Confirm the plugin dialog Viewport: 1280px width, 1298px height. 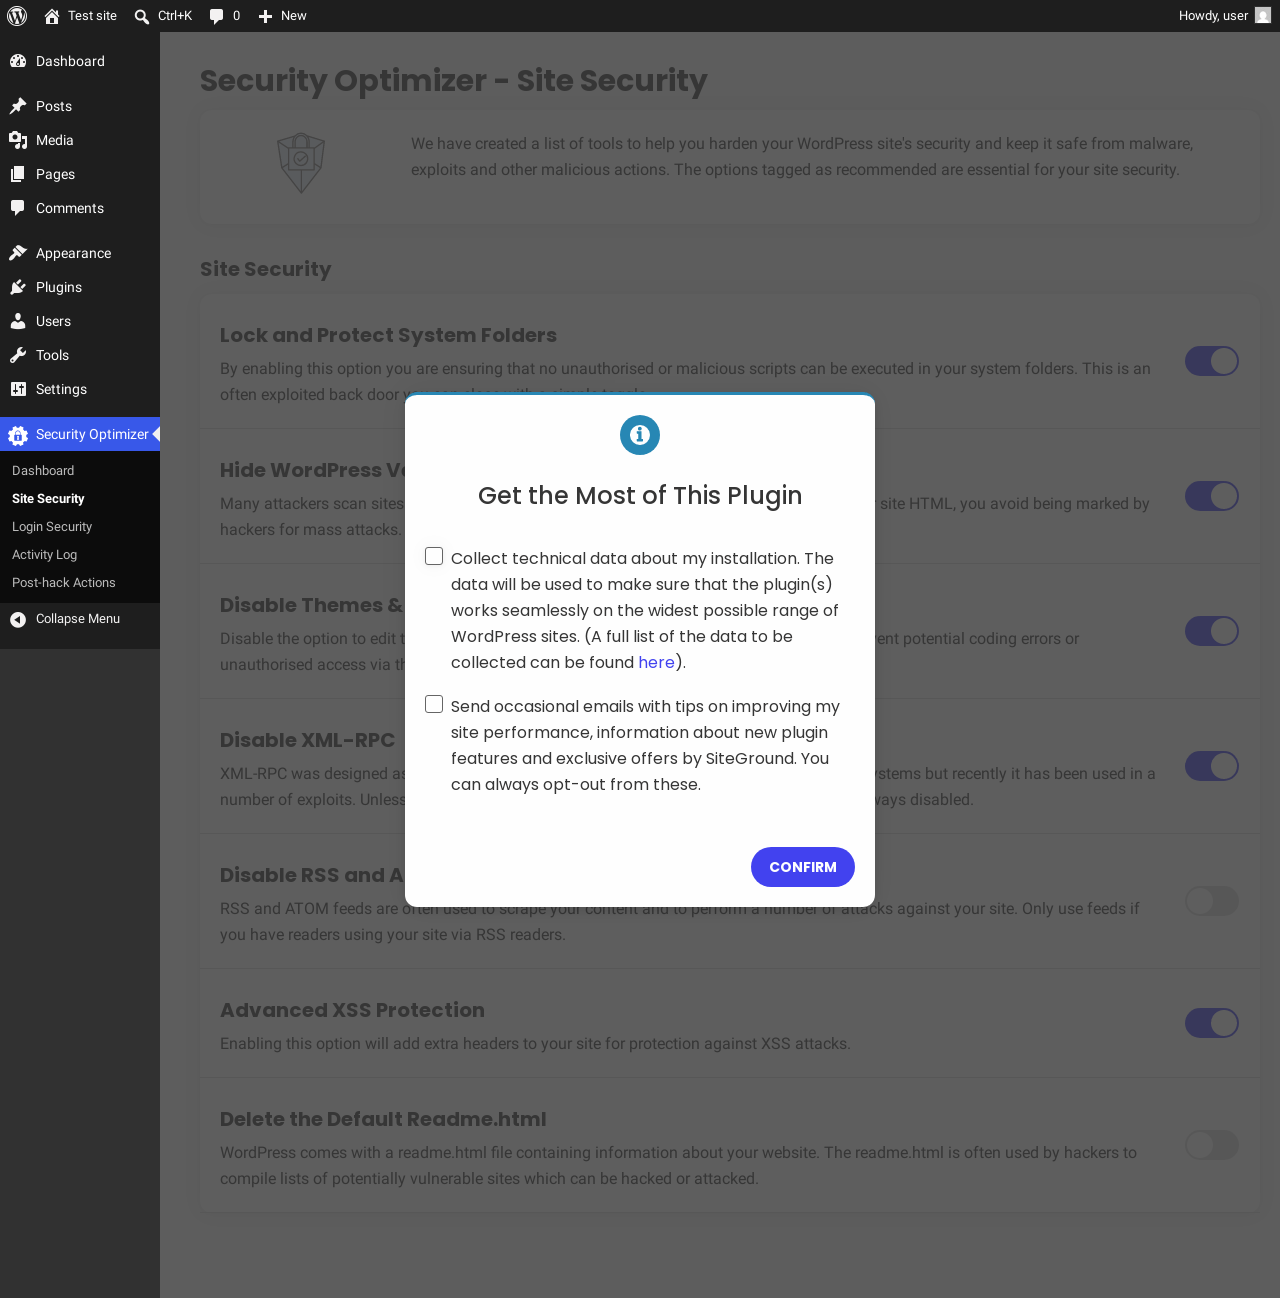pyautogui.click(x=803, y=867)
